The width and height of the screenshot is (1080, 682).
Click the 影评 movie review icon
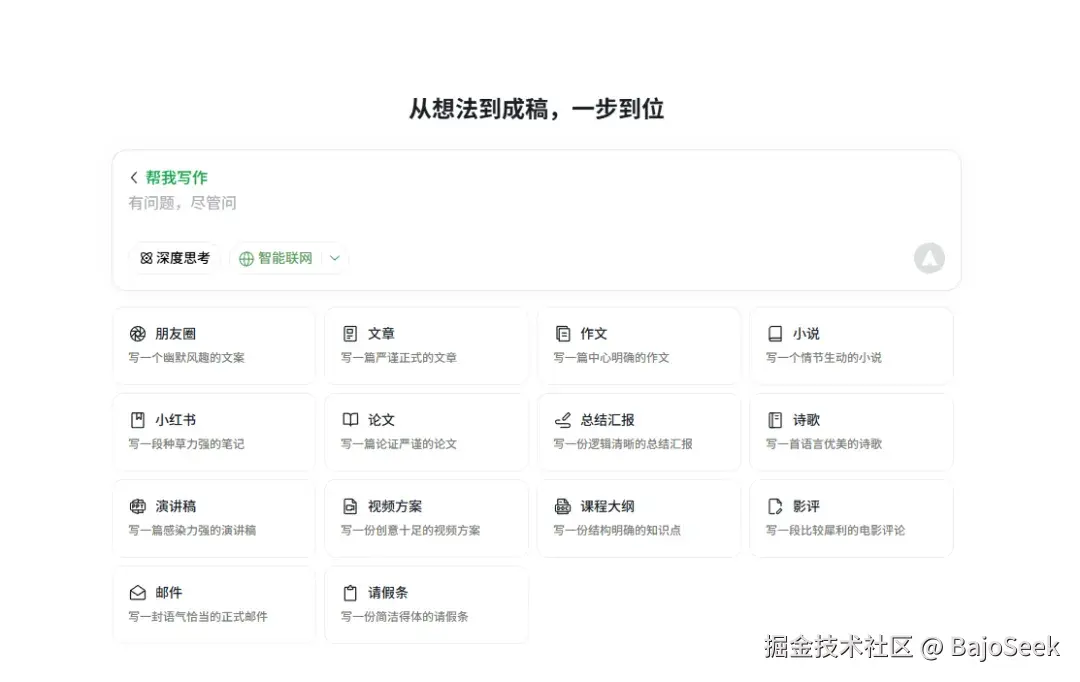pos(775,506)
